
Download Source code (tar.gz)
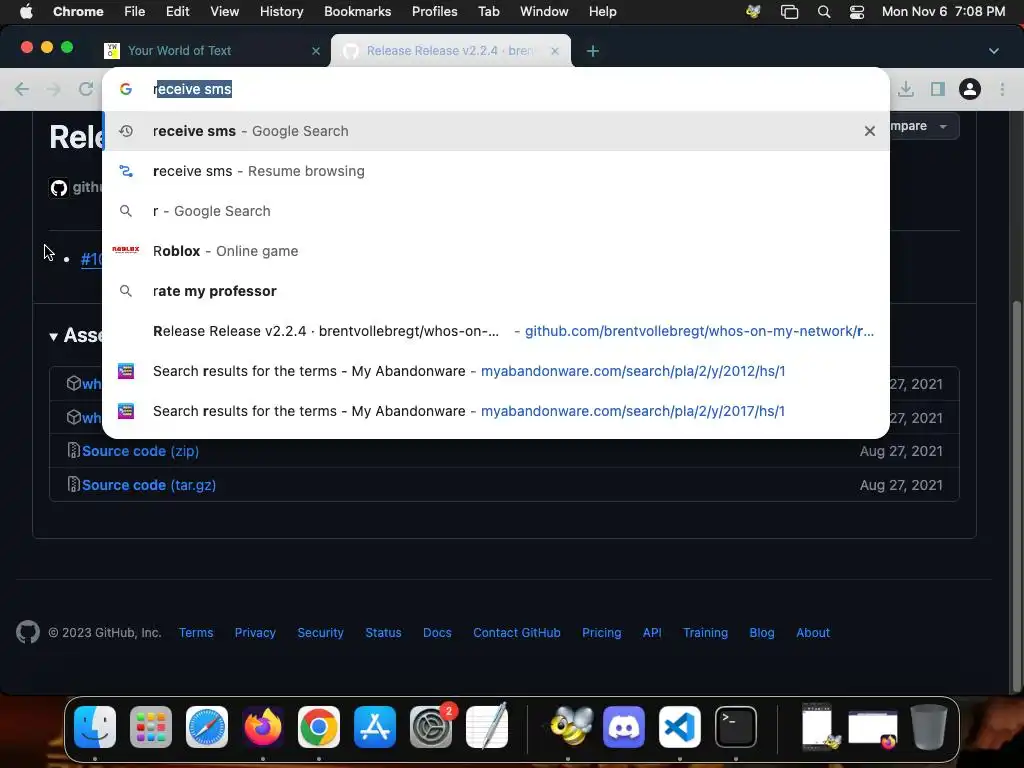pyautogui.click(x=149, y=485)
